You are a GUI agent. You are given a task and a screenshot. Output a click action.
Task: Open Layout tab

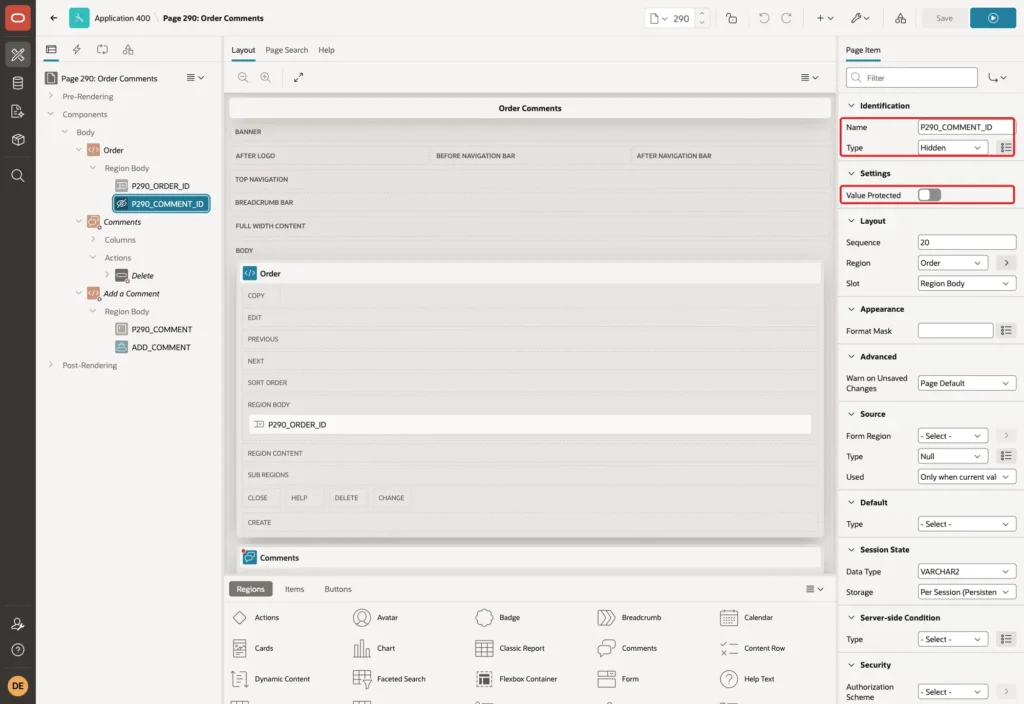(243, 50)
